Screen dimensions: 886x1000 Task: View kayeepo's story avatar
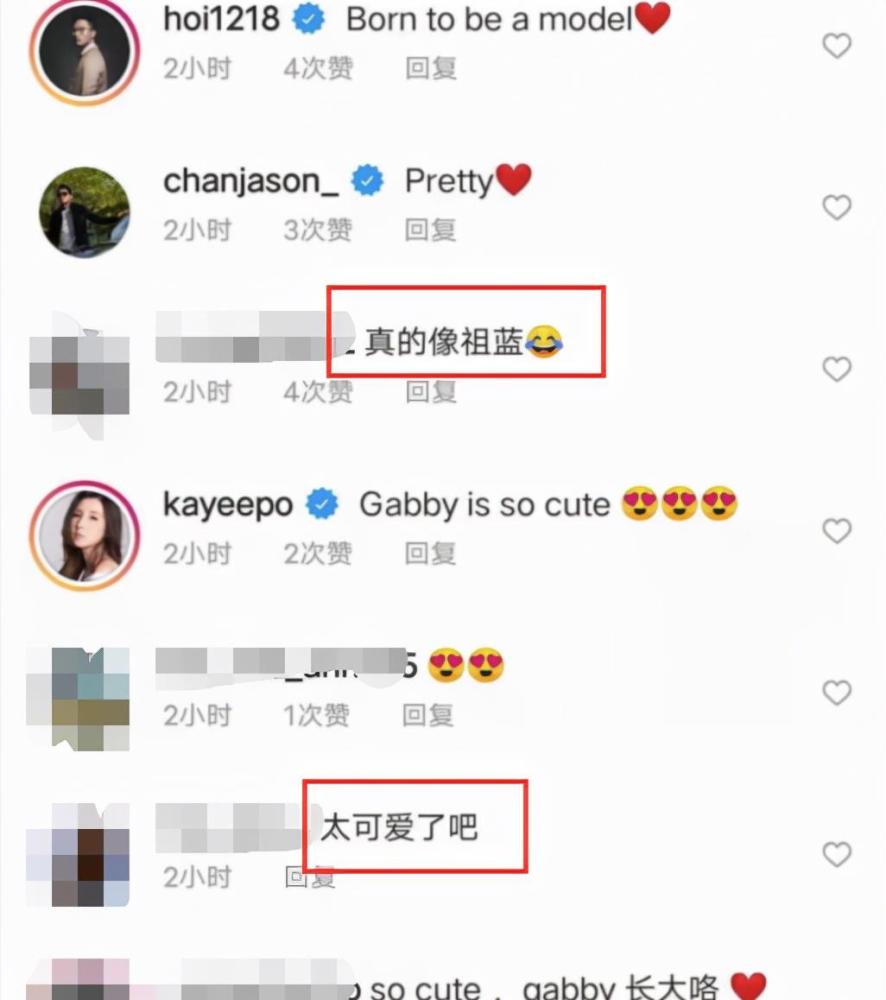click(x=84, y=536)
